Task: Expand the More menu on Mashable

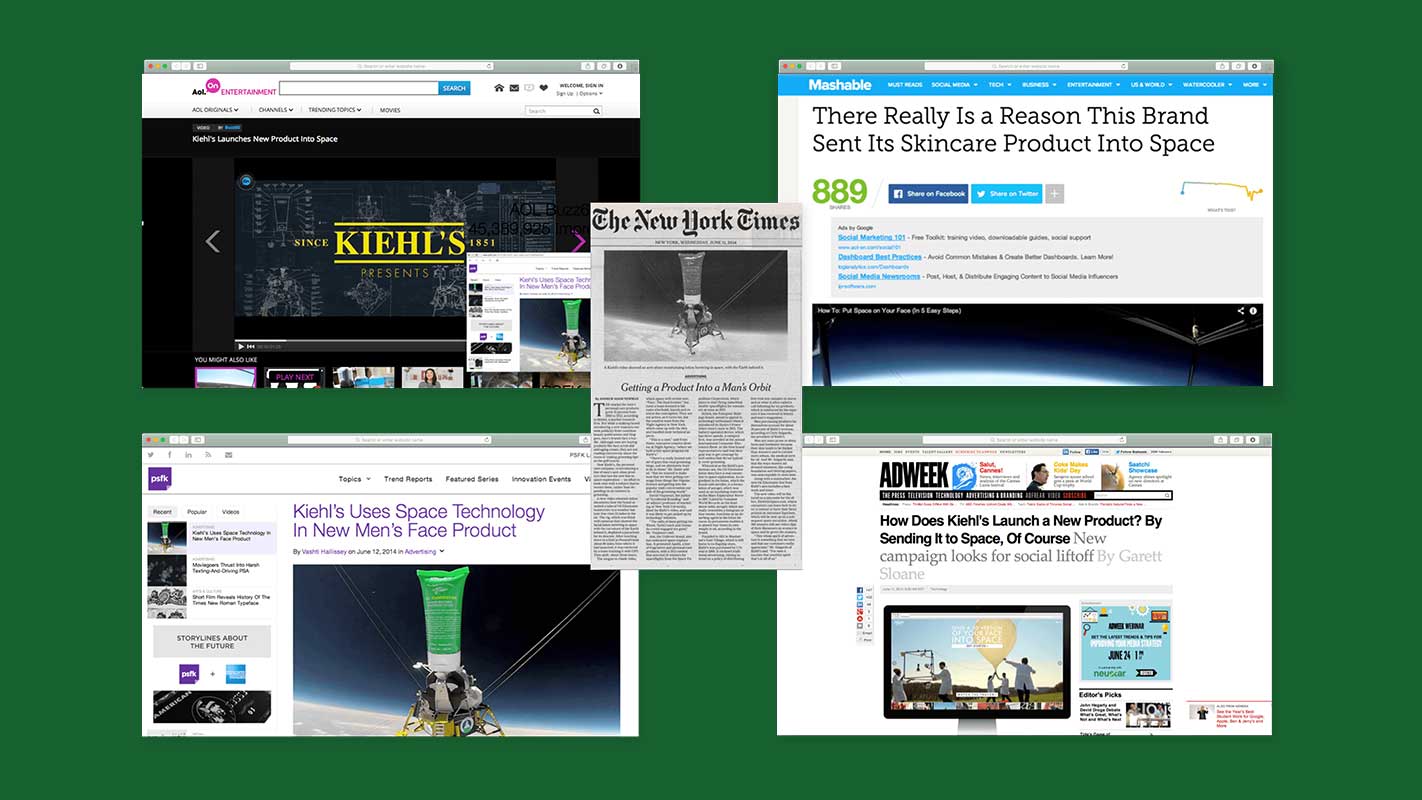Action: (x=1253, y=85)
